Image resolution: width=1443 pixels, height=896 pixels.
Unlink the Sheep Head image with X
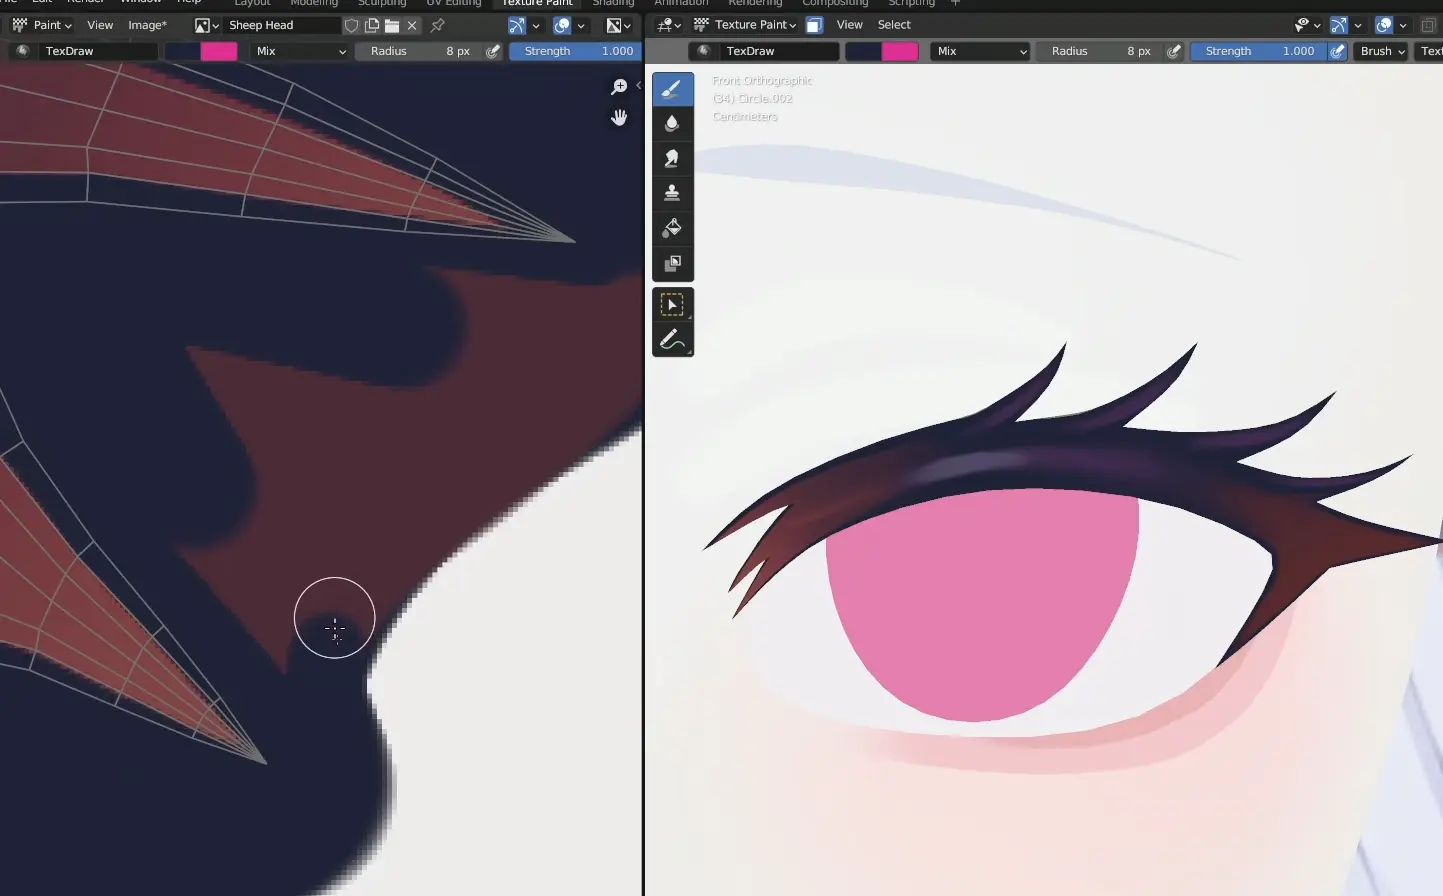click(x=412, y=25)
